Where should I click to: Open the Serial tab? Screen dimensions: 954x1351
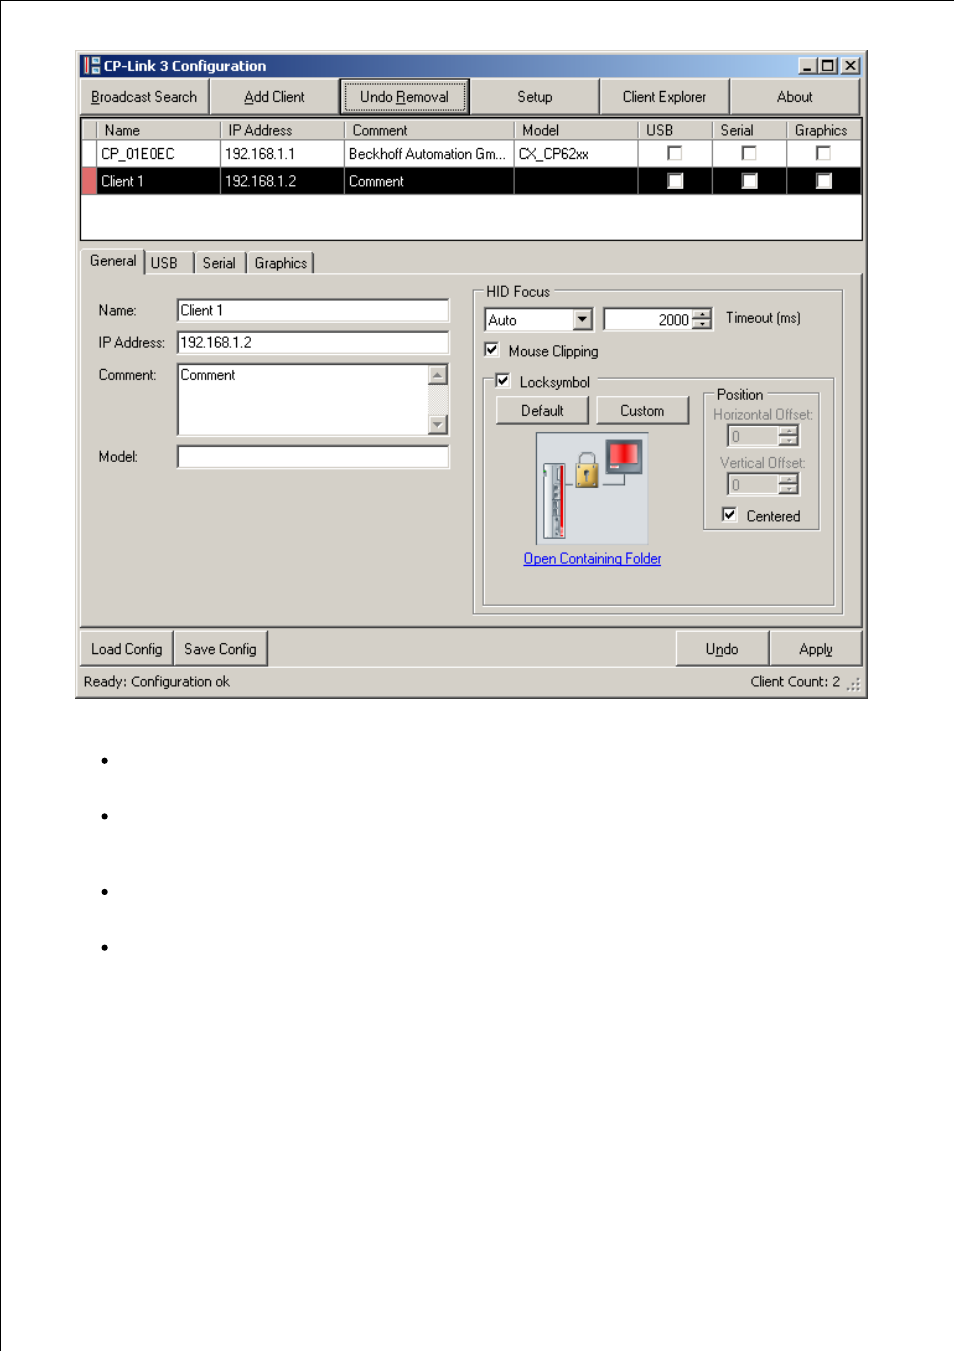pyautogui.click(x=219, y=263)
